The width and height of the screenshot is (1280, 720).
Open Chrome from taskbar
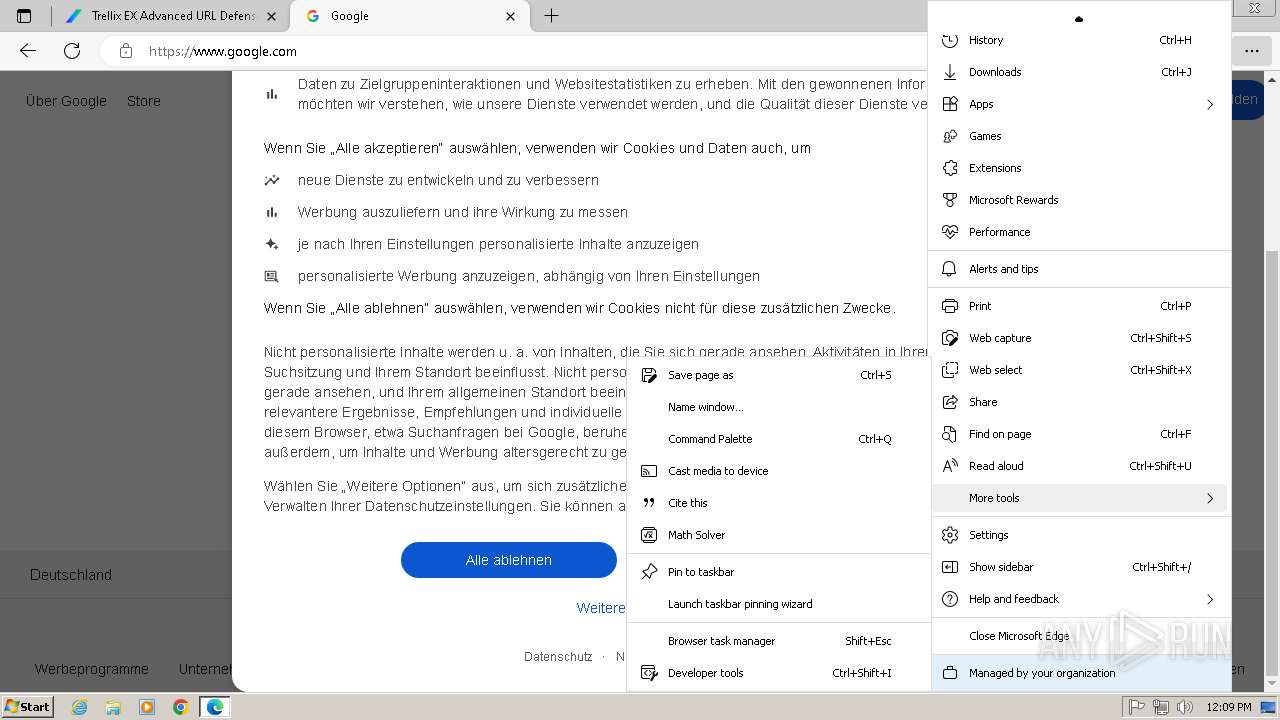point(181,707)
